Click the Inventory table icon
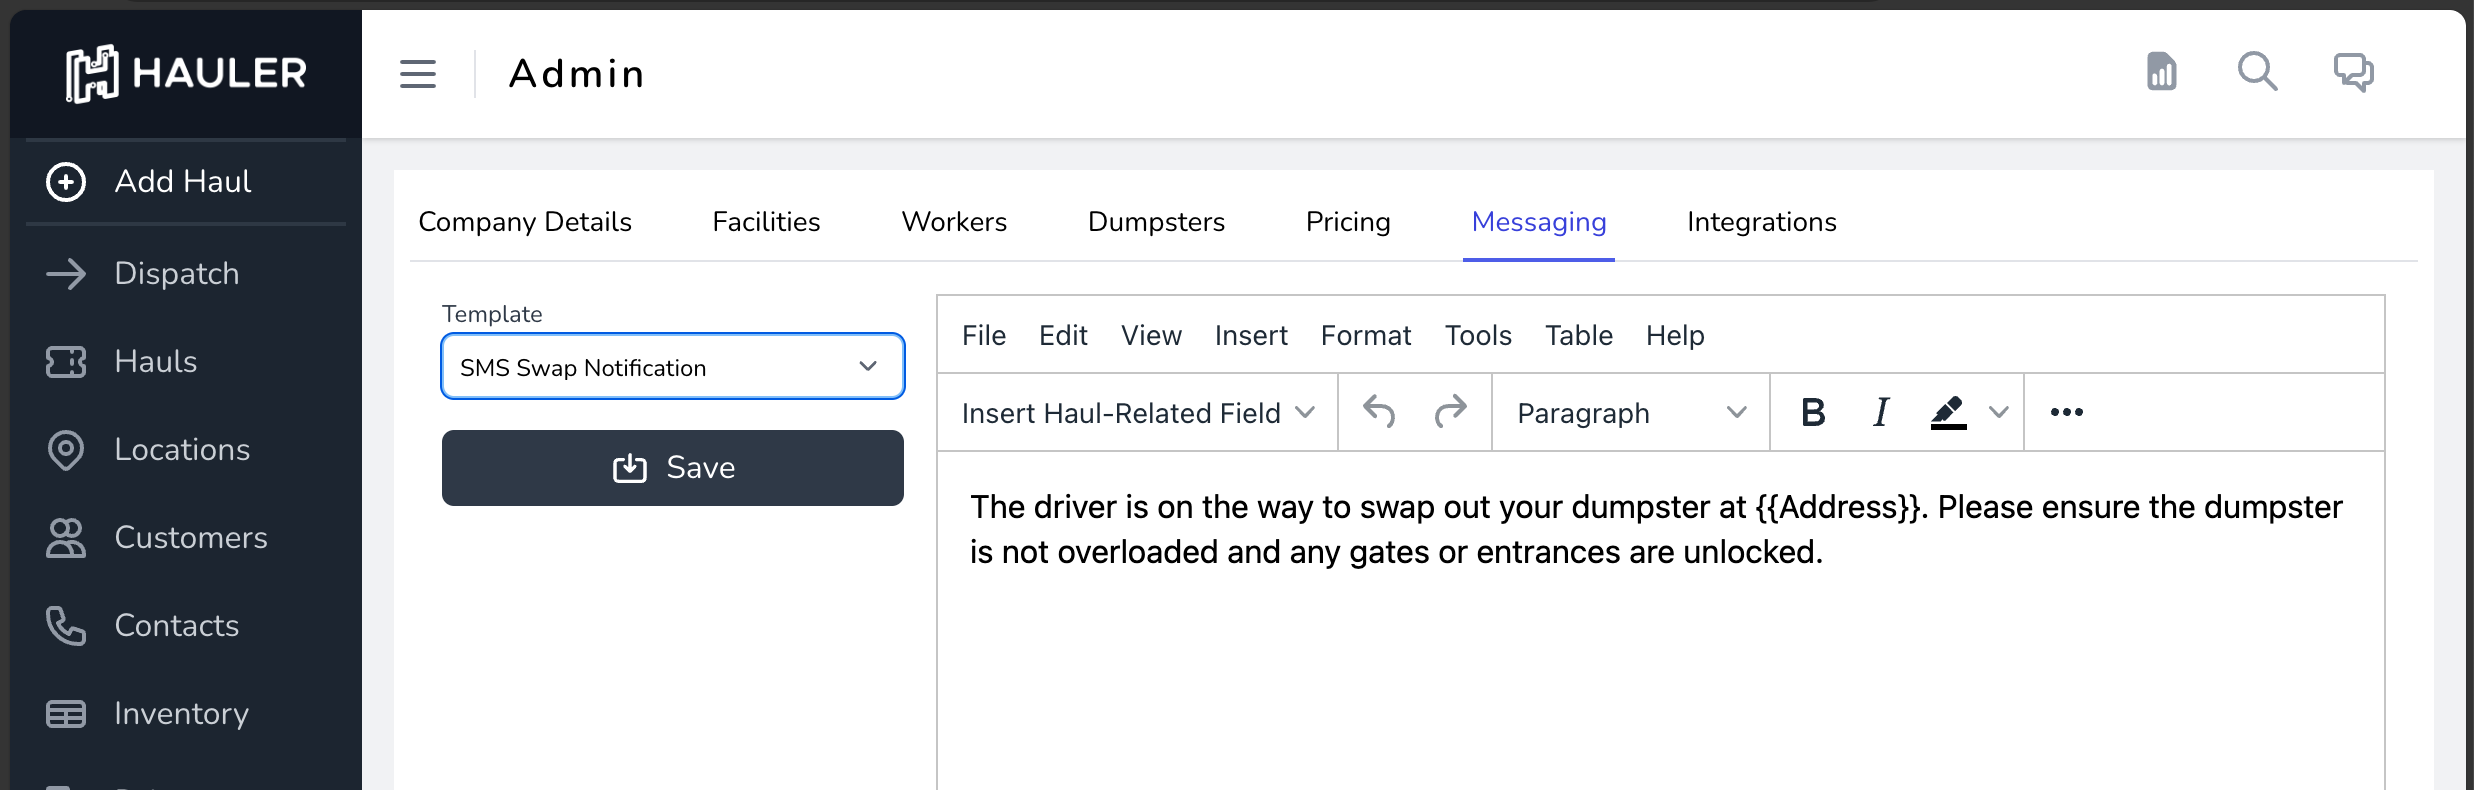Image resolution: width=2474 pixels, height=790 pixels. coord(66,714)
